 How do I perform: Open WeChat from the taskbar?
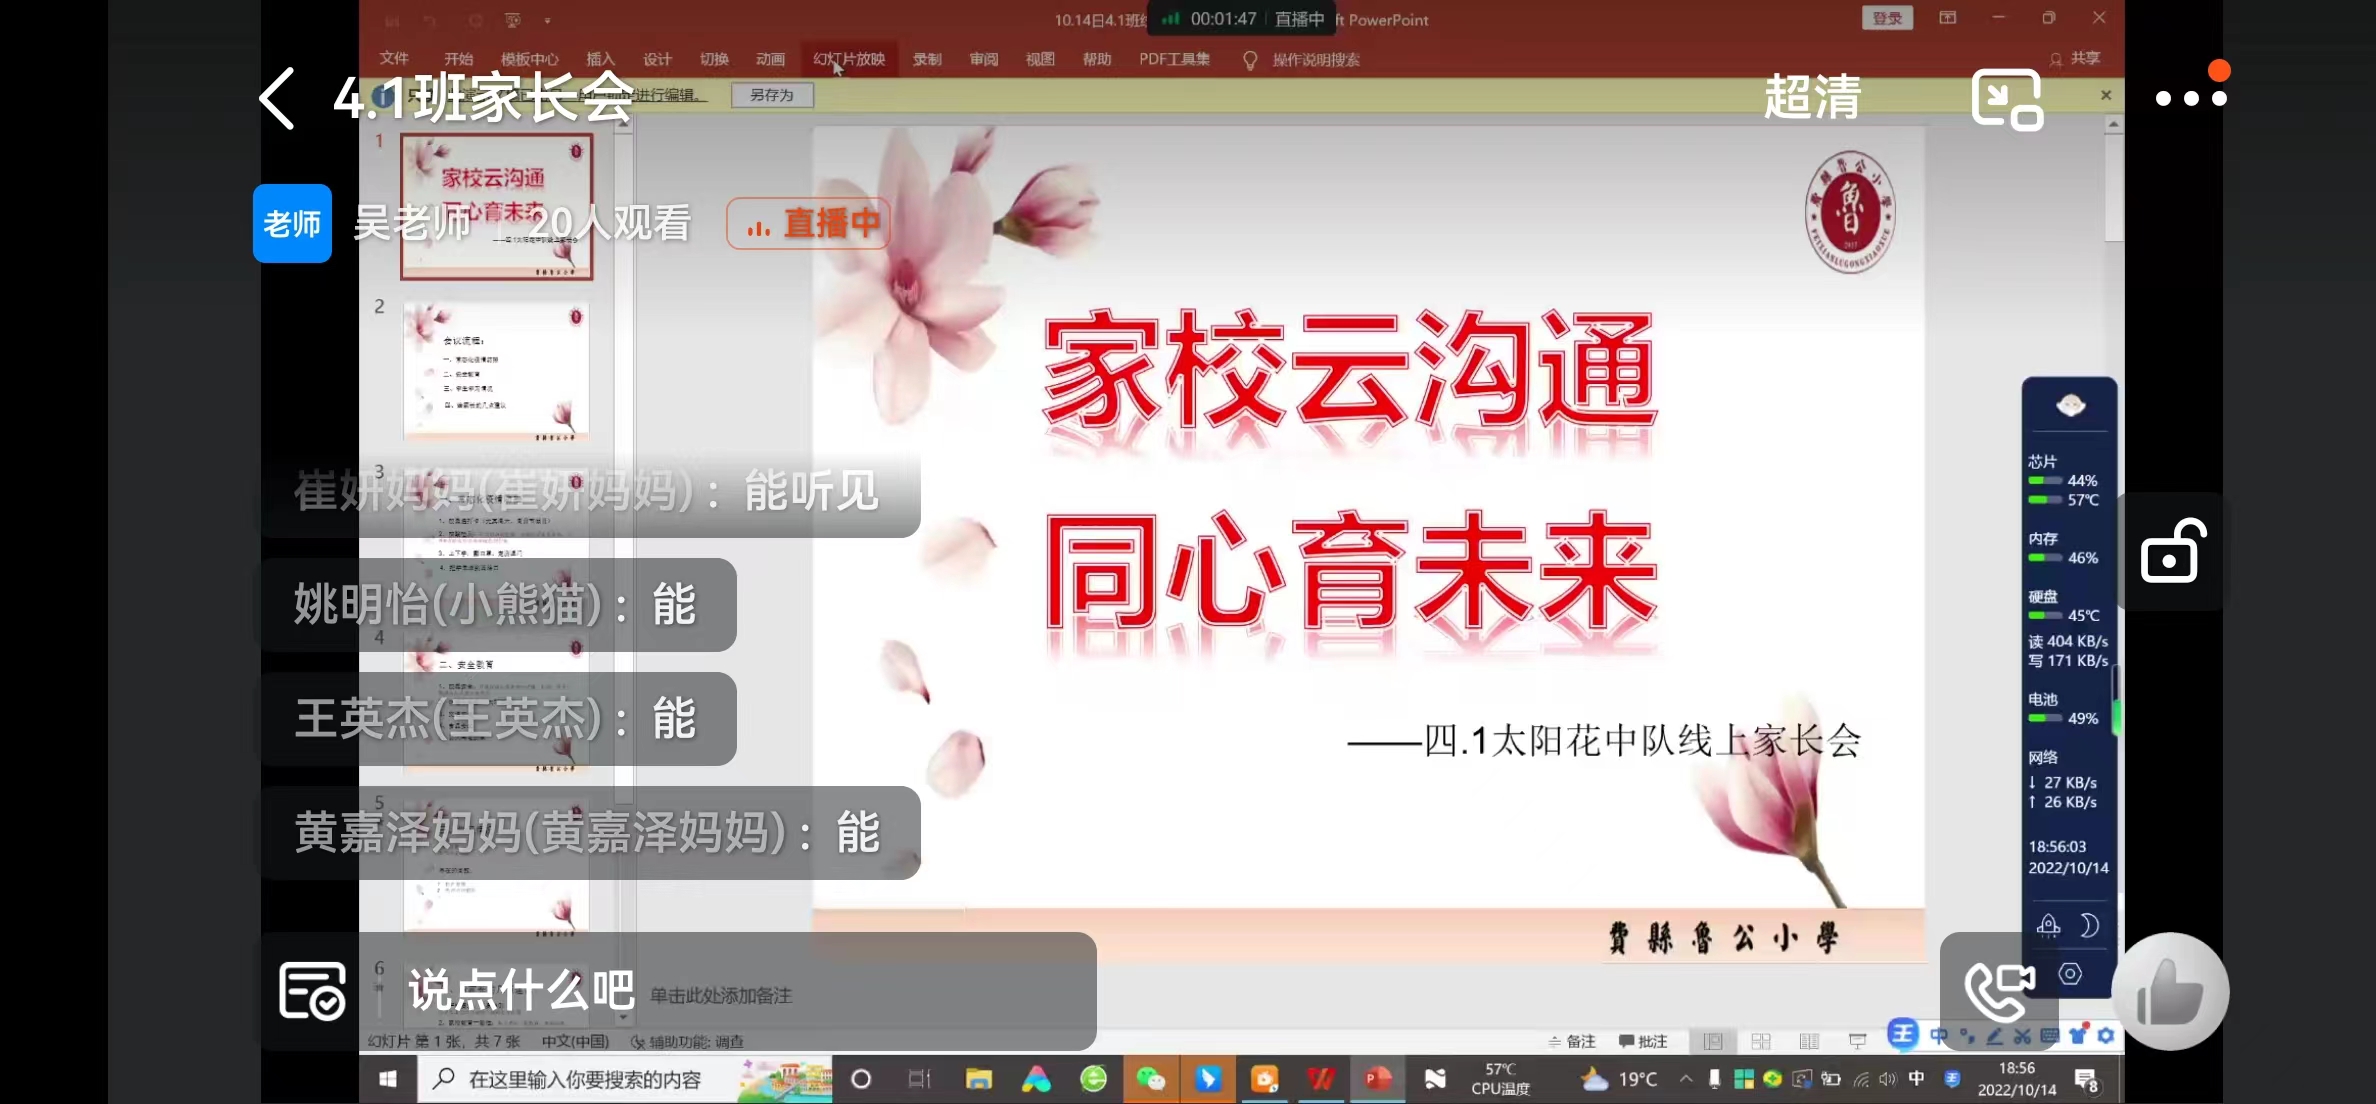(1153, 1080)
